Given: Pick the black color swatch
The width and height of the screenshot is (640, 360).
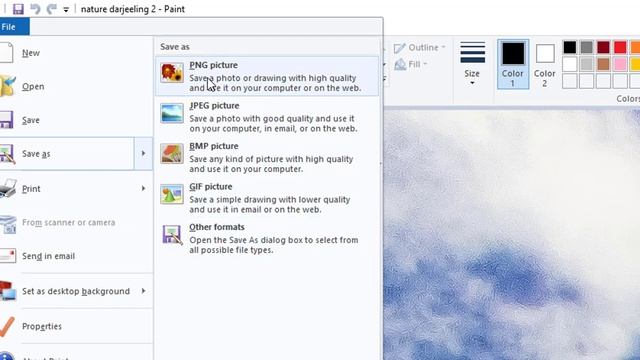Looking at the screenshot, I should [x=570, y=47].
